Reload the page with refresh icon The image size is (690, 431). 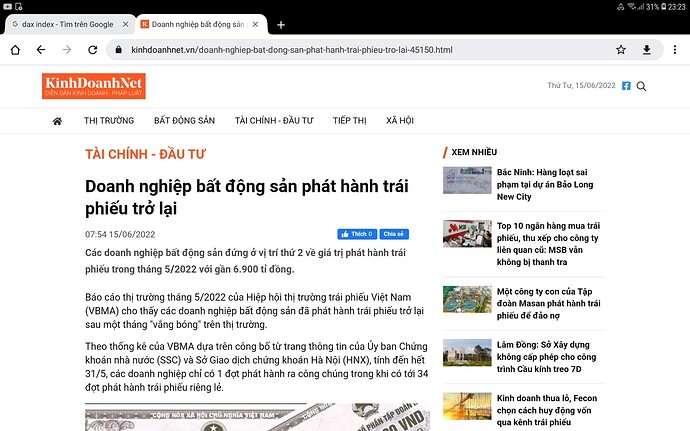tap(92, 50)
